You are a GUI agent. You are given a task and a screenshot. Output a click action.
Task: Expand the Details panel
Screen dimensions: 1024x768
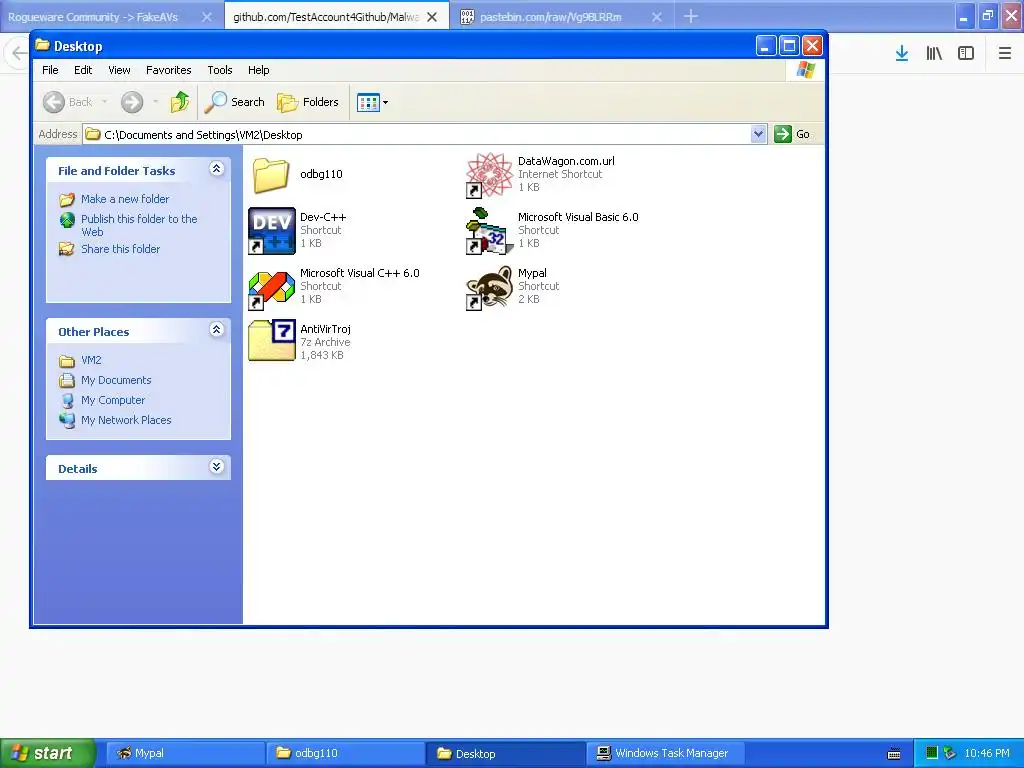(x=216, y=467)
